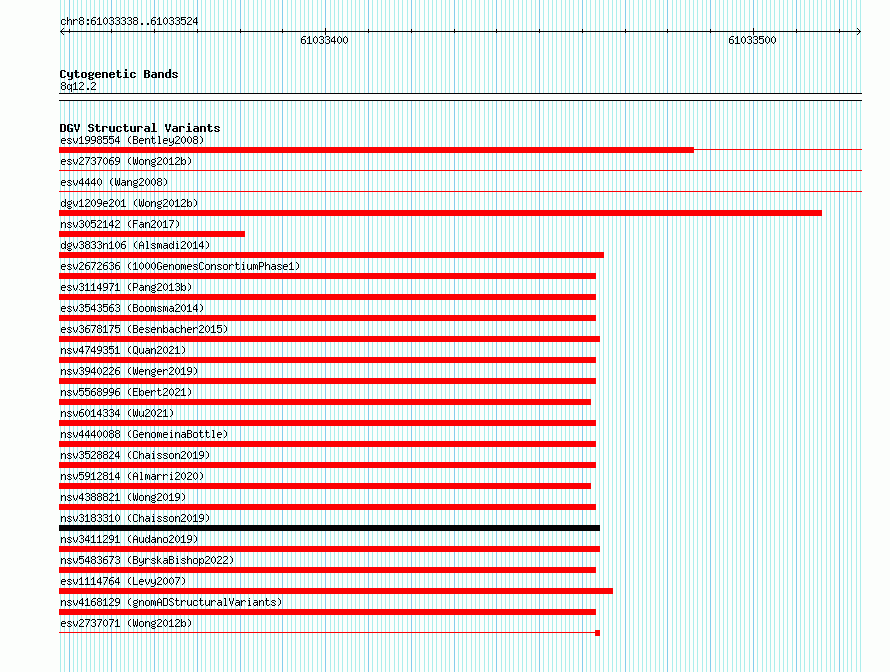Click the small red block of esv2737071
Viewport: 890px width, 672px height.
(x=597, y=633)
